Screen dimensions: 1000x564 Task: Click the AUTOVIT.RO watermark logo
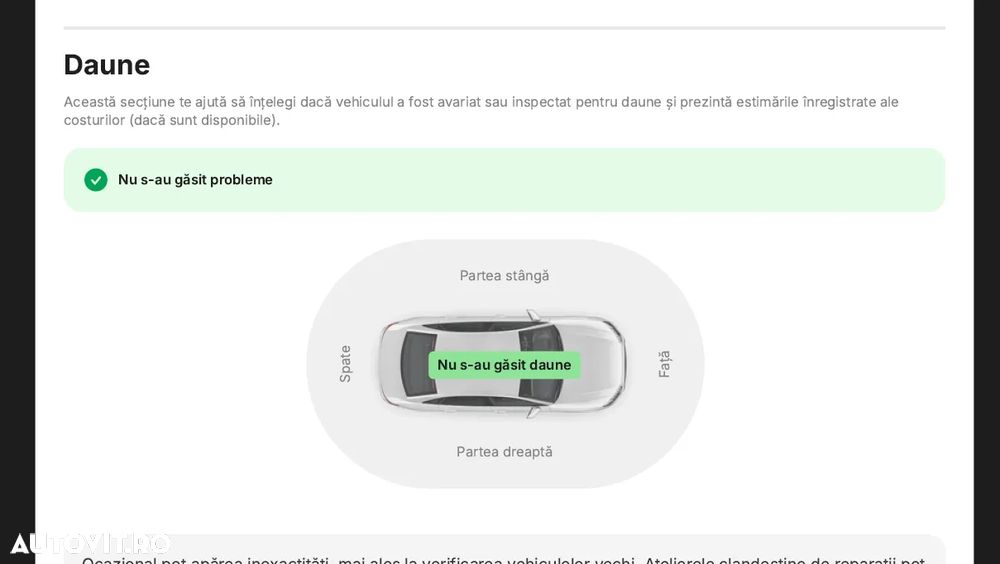point(89,543)
